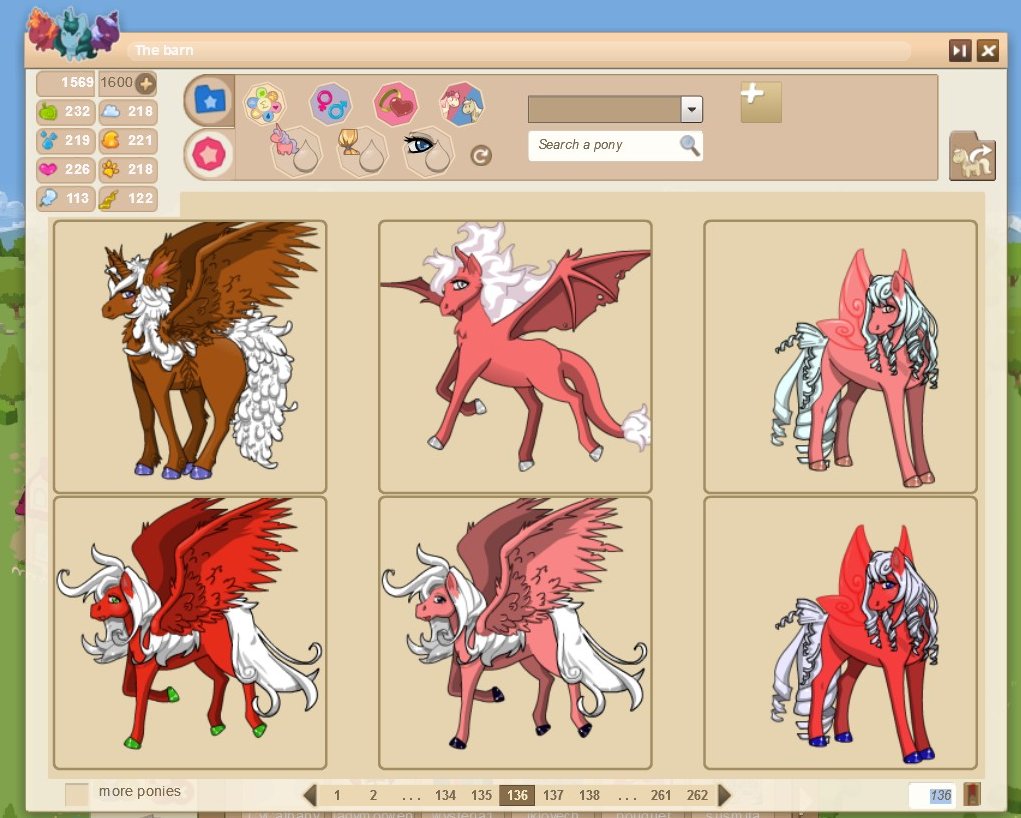Image resolution: width=1021 pixels, height=818 pixels.
Task: Jump to page 1
Action: pos(337,795)
